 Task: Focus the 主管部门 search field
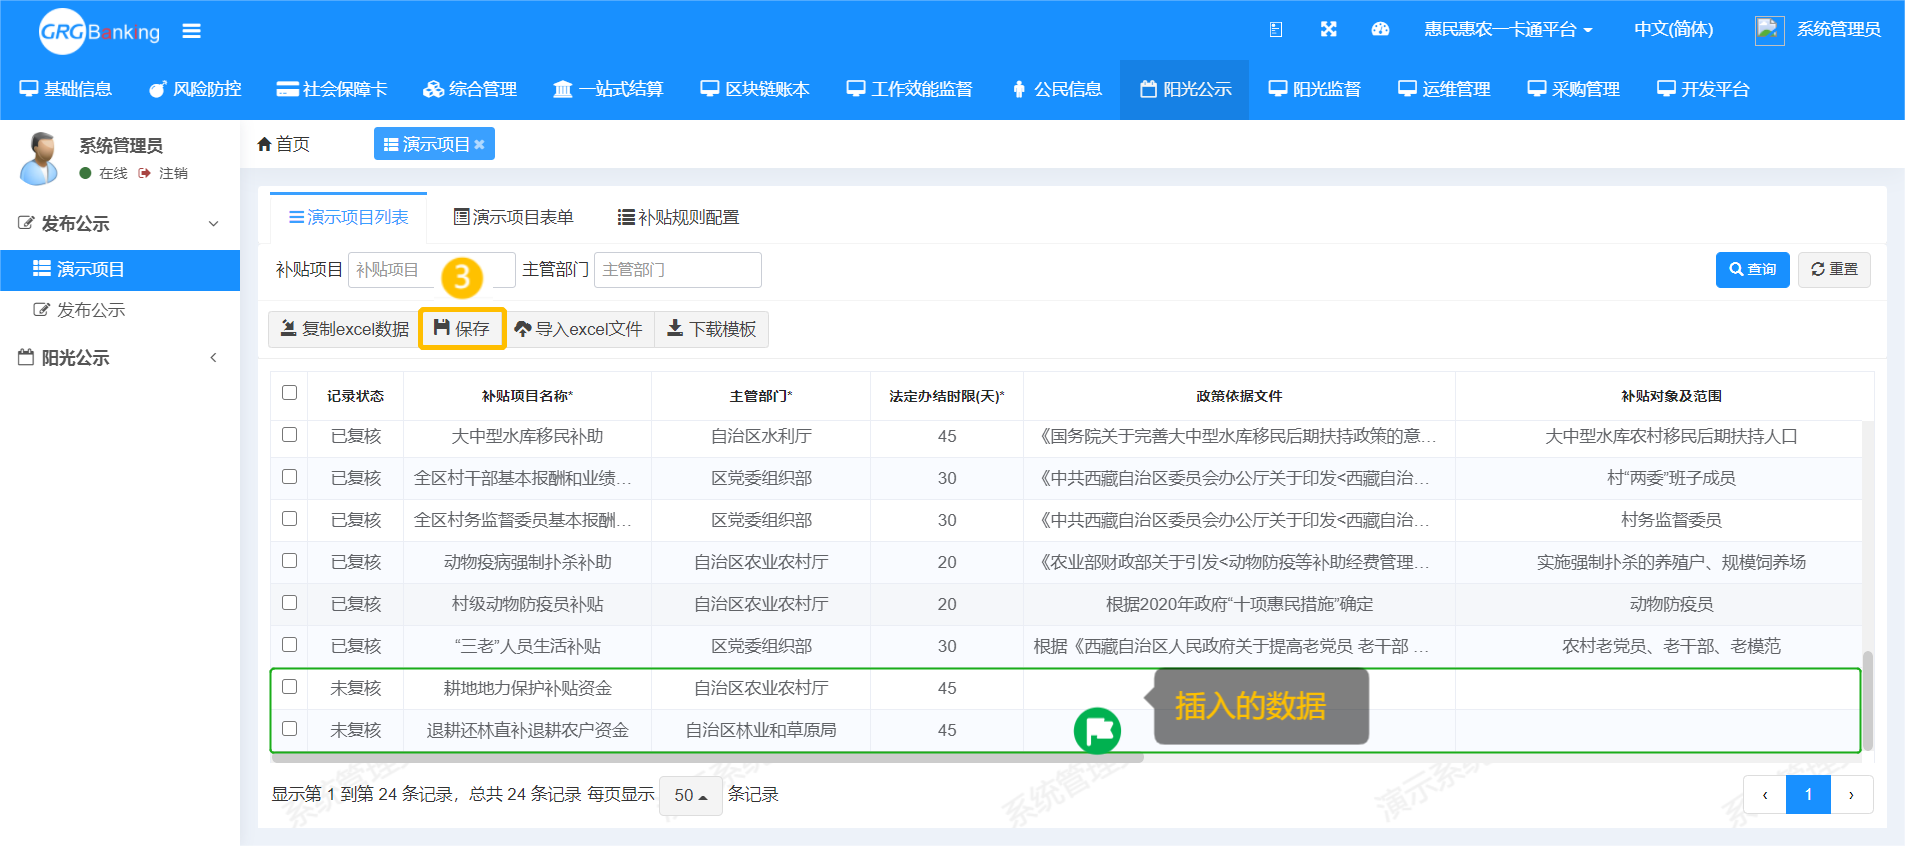pos(677,270)
